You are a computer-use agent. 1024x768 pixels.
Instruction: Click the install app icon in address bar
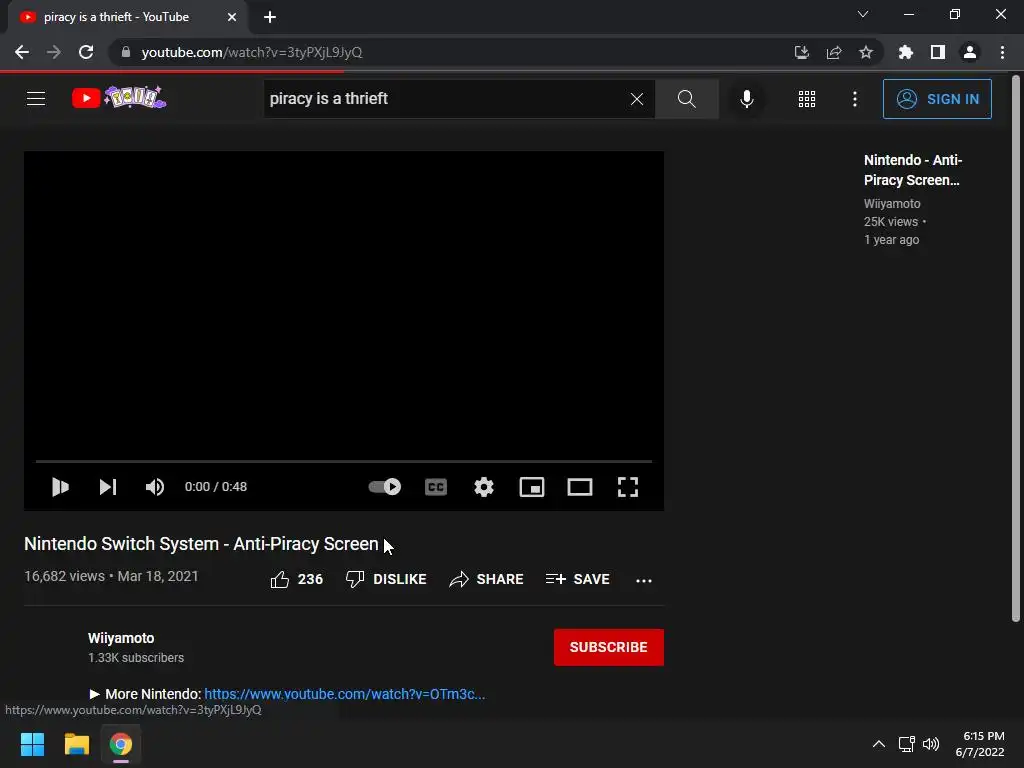coord(801,52)
